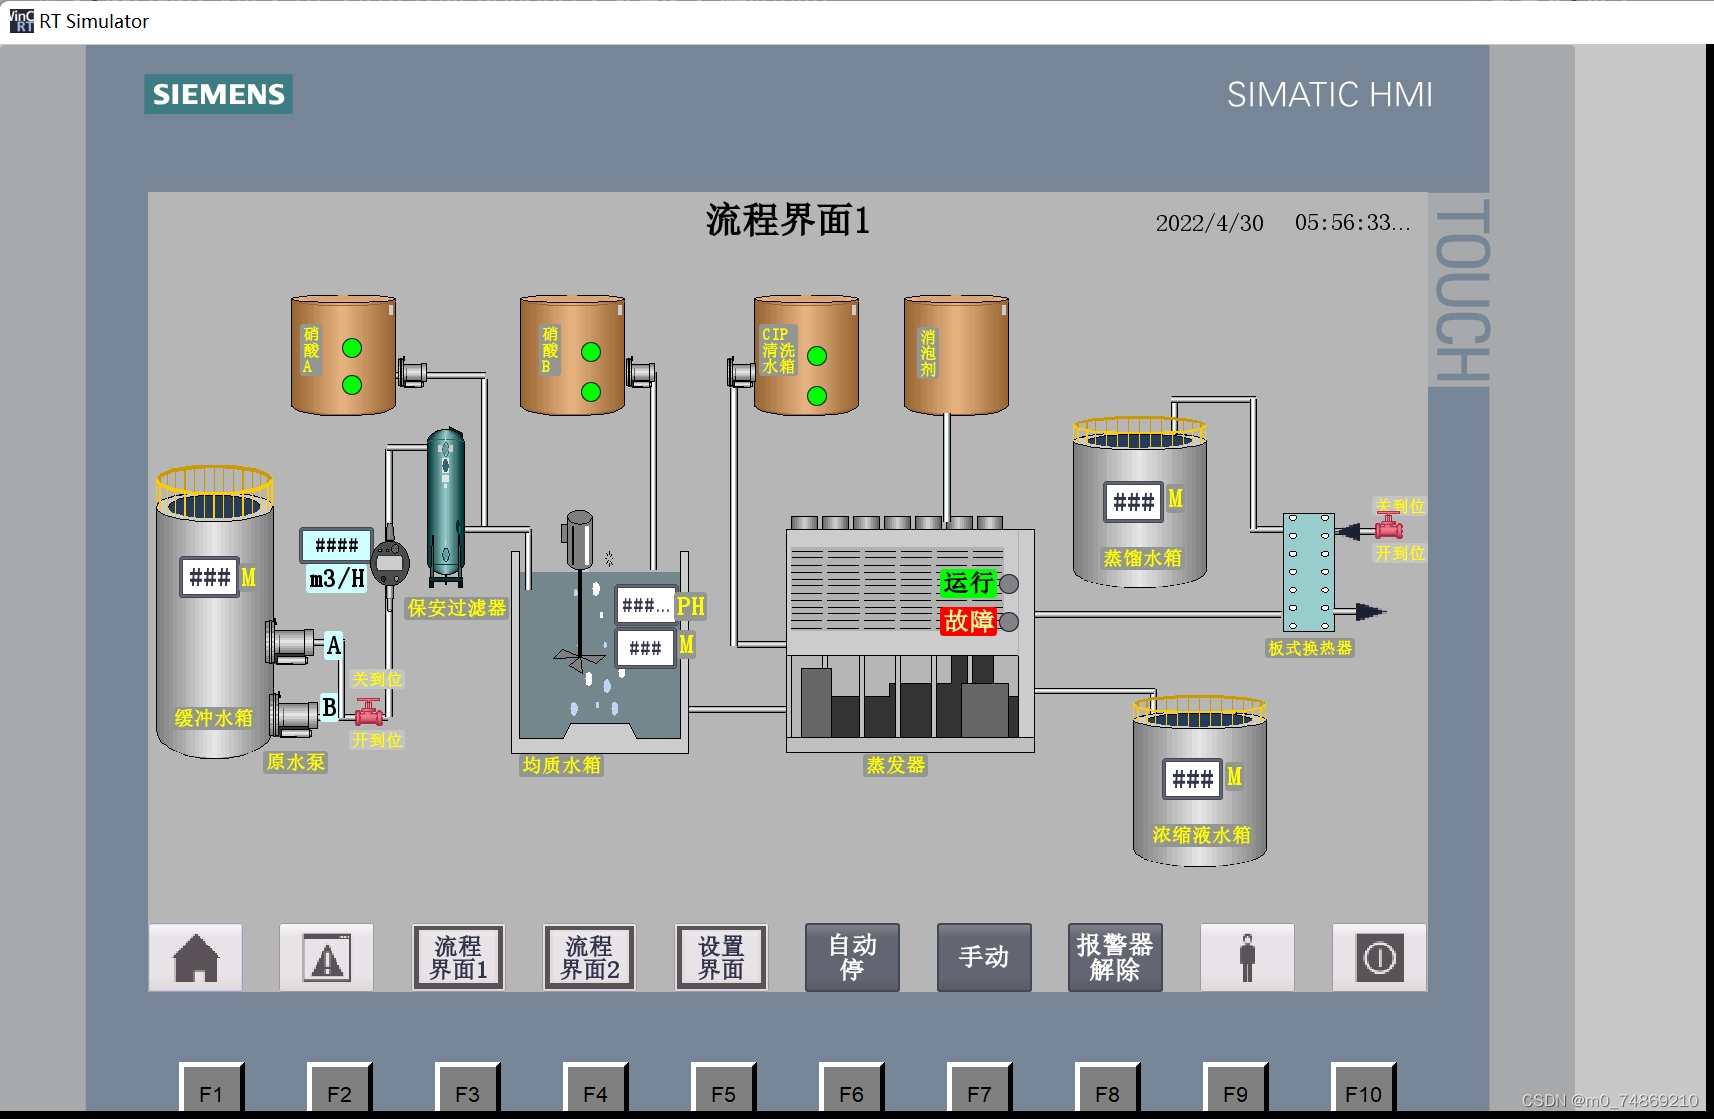Open the user login icon button
The width and height of the screenshot is (1714, 1119).
pyautogui.click(x=1247, y=957)
